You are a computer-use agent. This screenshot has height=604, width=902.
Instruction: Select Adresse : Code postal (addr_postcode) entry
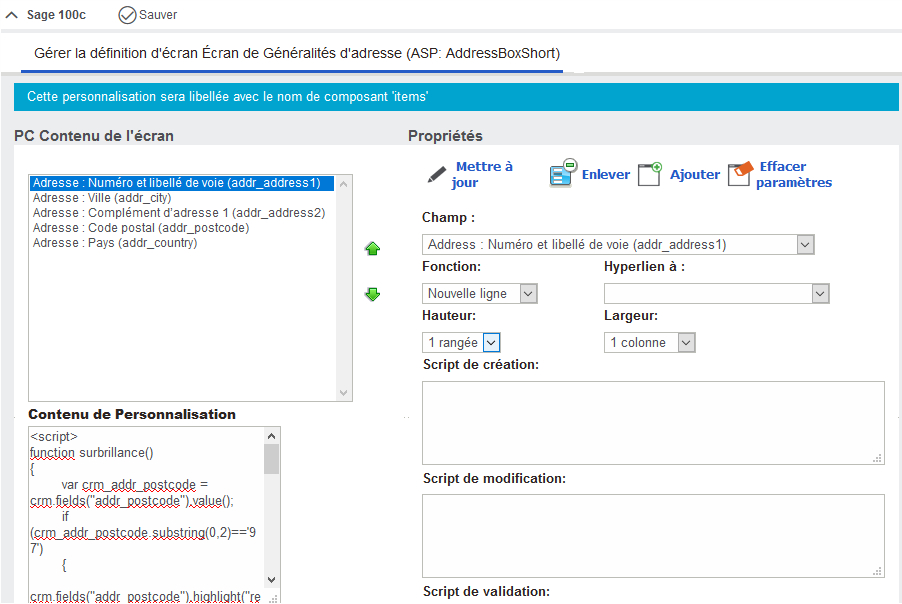(141, 228)
